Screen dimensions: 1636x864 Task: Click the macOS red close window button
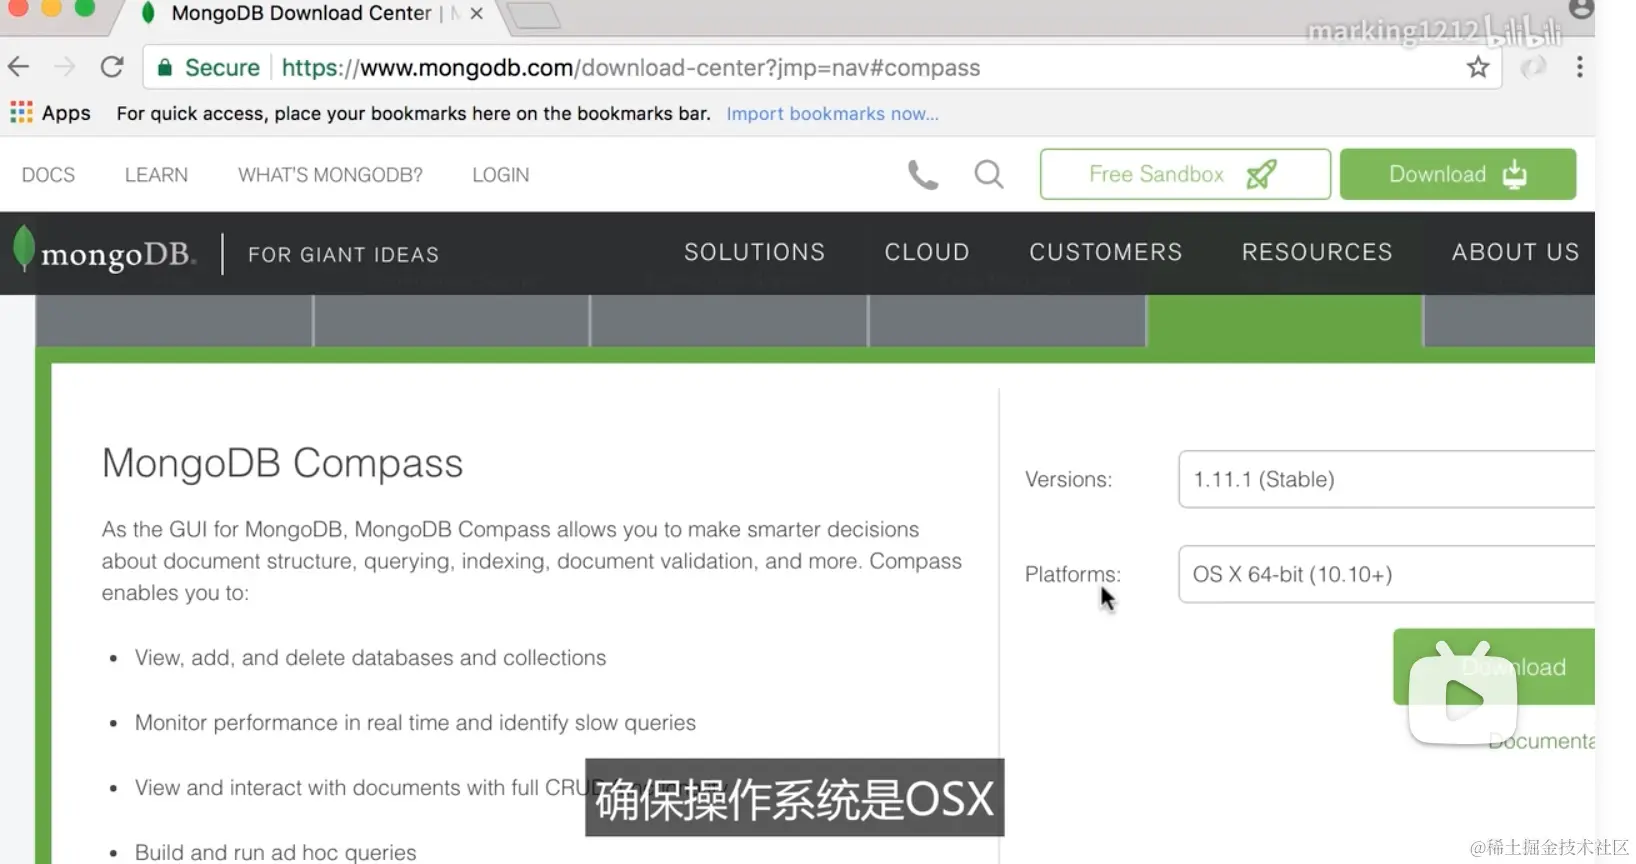tap(17, 7)
